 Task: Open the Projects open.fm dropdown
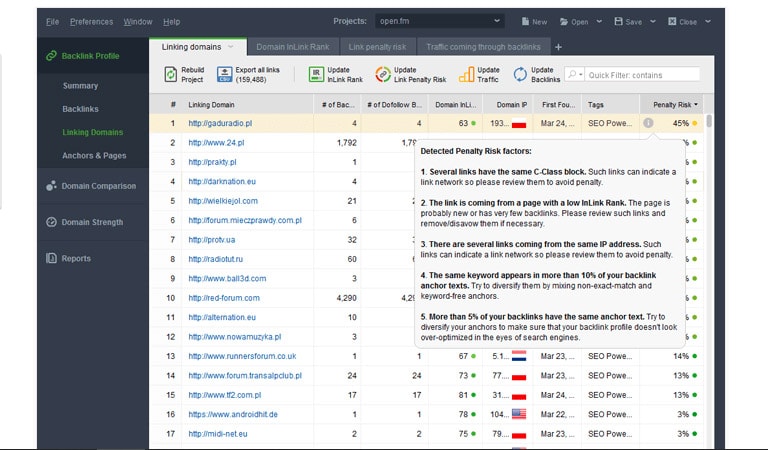pos(440,21)
